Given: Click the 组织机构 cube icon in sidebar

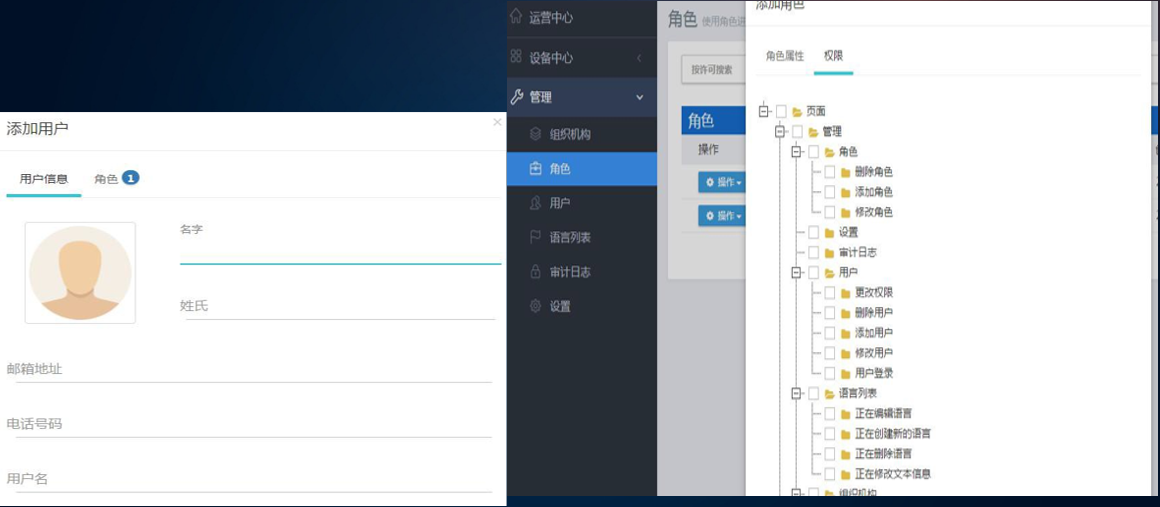Looking at the screenshot, I should [x=535, y=134].
